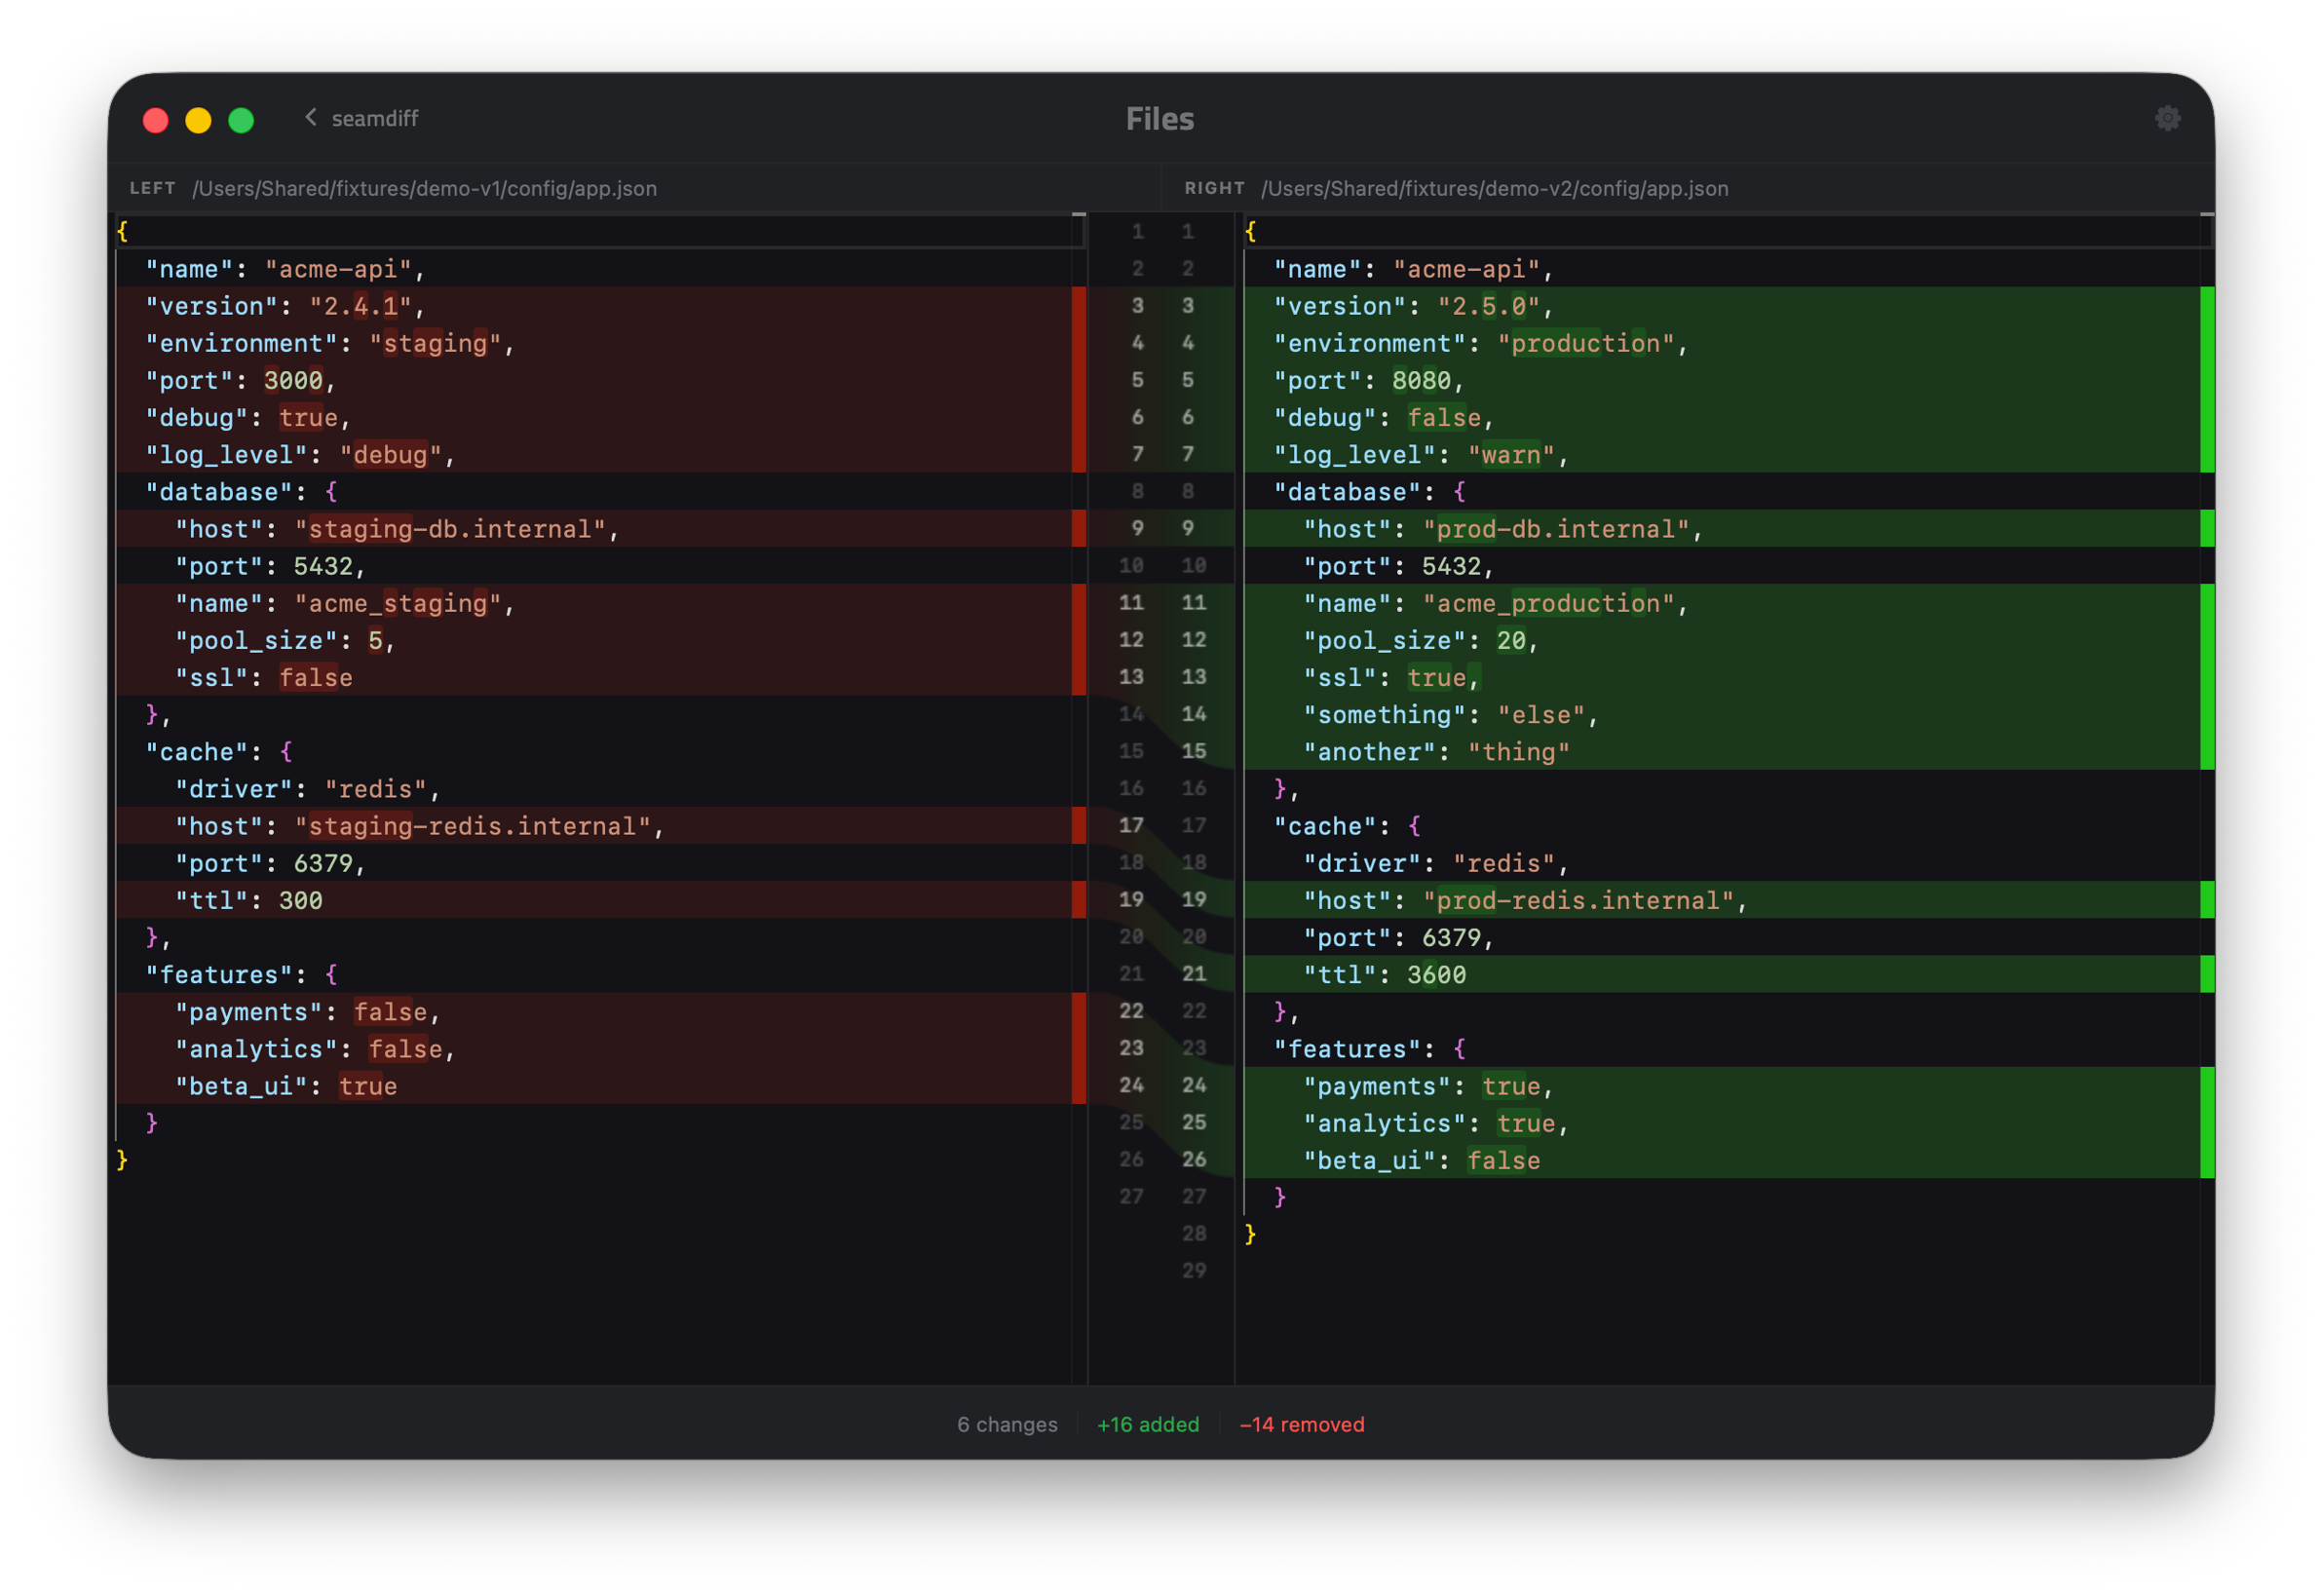Screen dimensions: 2319x1596
Task: Click the seamdiff back label
Action: coord(375,118)
